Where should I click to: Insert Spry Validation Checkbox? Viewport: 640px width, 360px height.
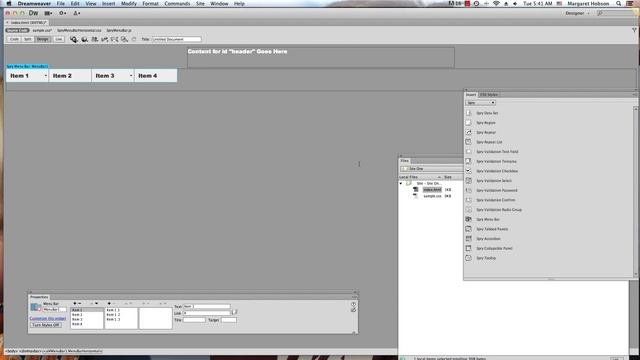click(497, 171)
